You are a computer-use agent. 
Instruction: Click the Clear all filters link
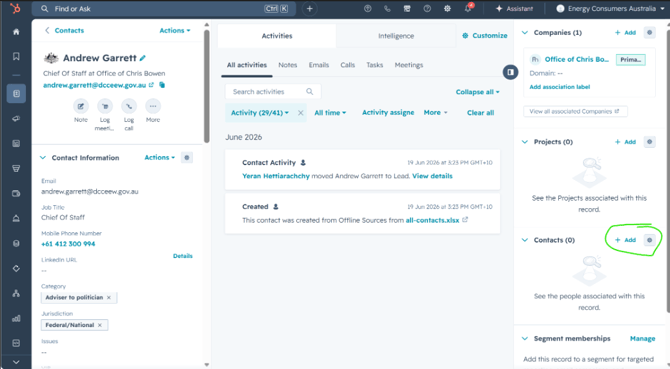click(480, 113)
